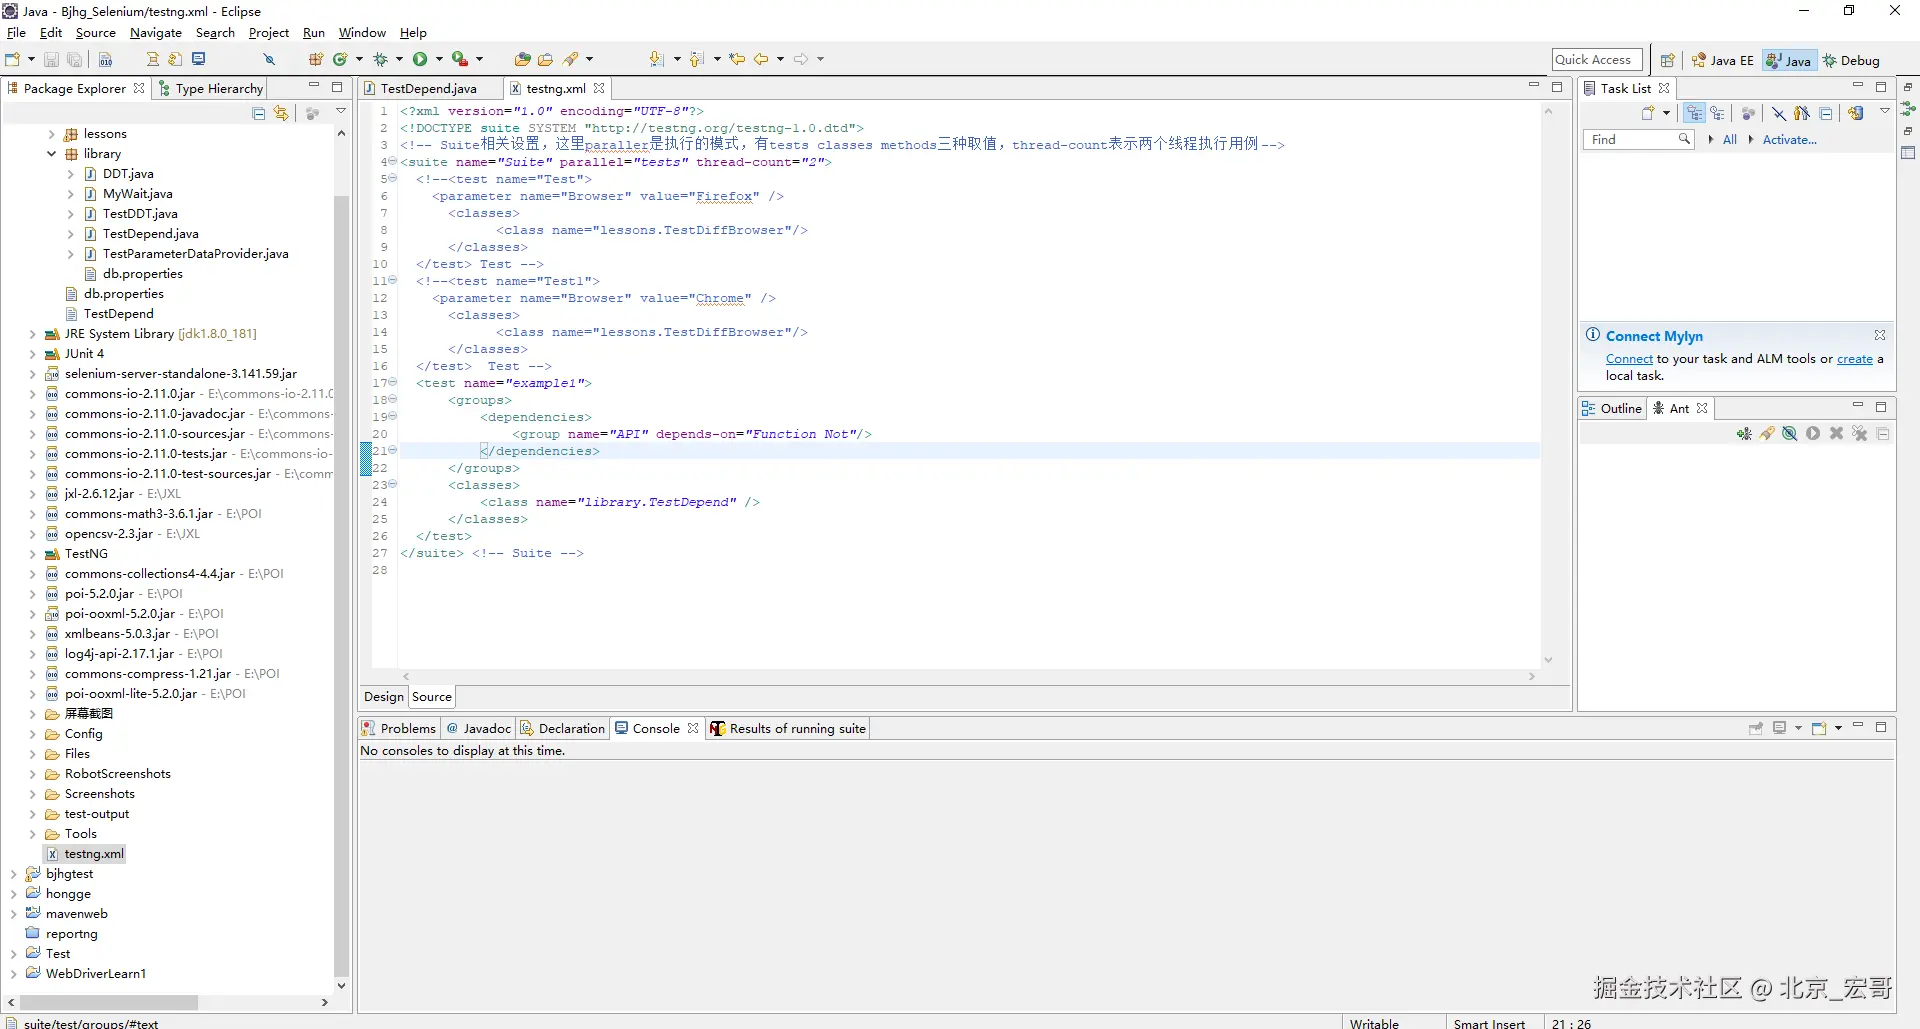Navigate Back with the yellow arrow
Image resolution: width=1920 pixels, height=1029 pixels.
(x=761, y=59)
